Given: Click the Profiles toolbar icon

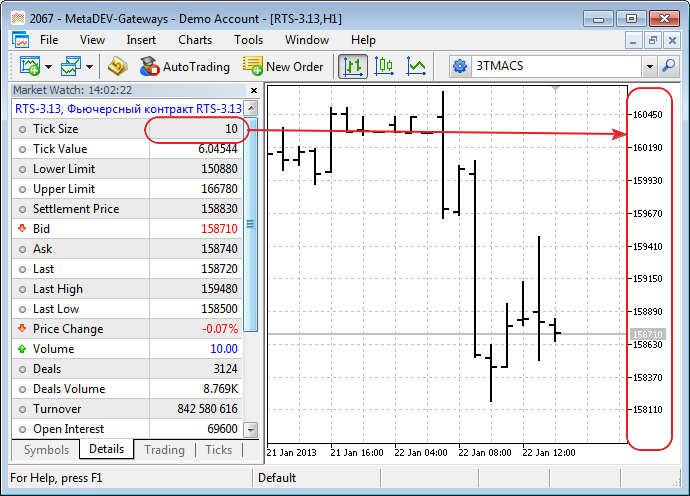Looking at the screenshot, I should (x=71, y=66).
